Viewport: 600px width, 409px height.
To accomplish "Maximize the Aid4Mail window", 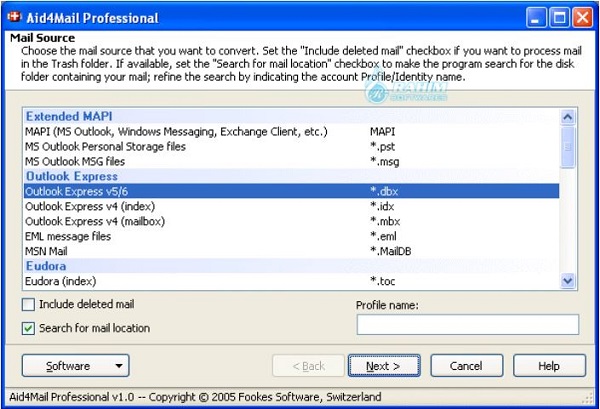I will pos(559,18).
